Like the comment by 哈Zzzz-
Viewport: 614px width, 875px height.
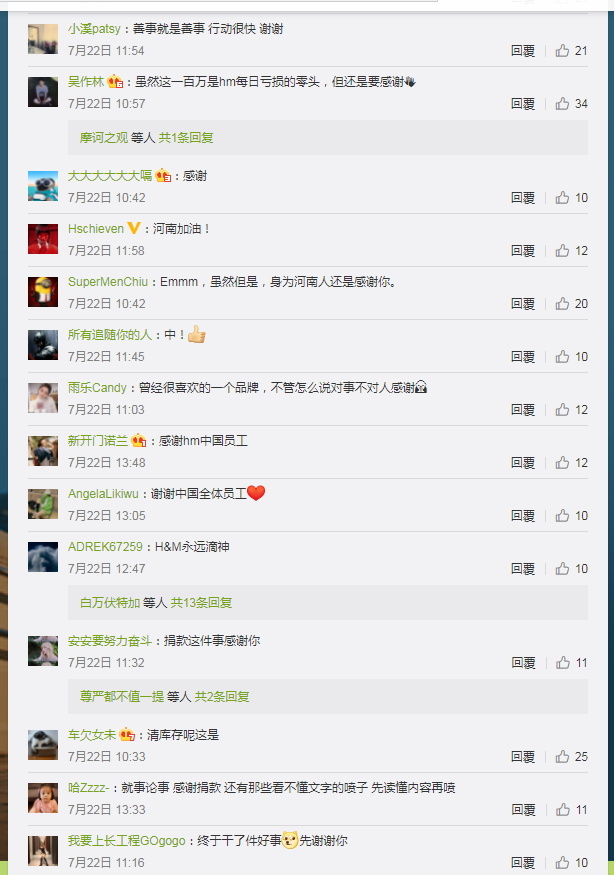click(x=572, y=810)
